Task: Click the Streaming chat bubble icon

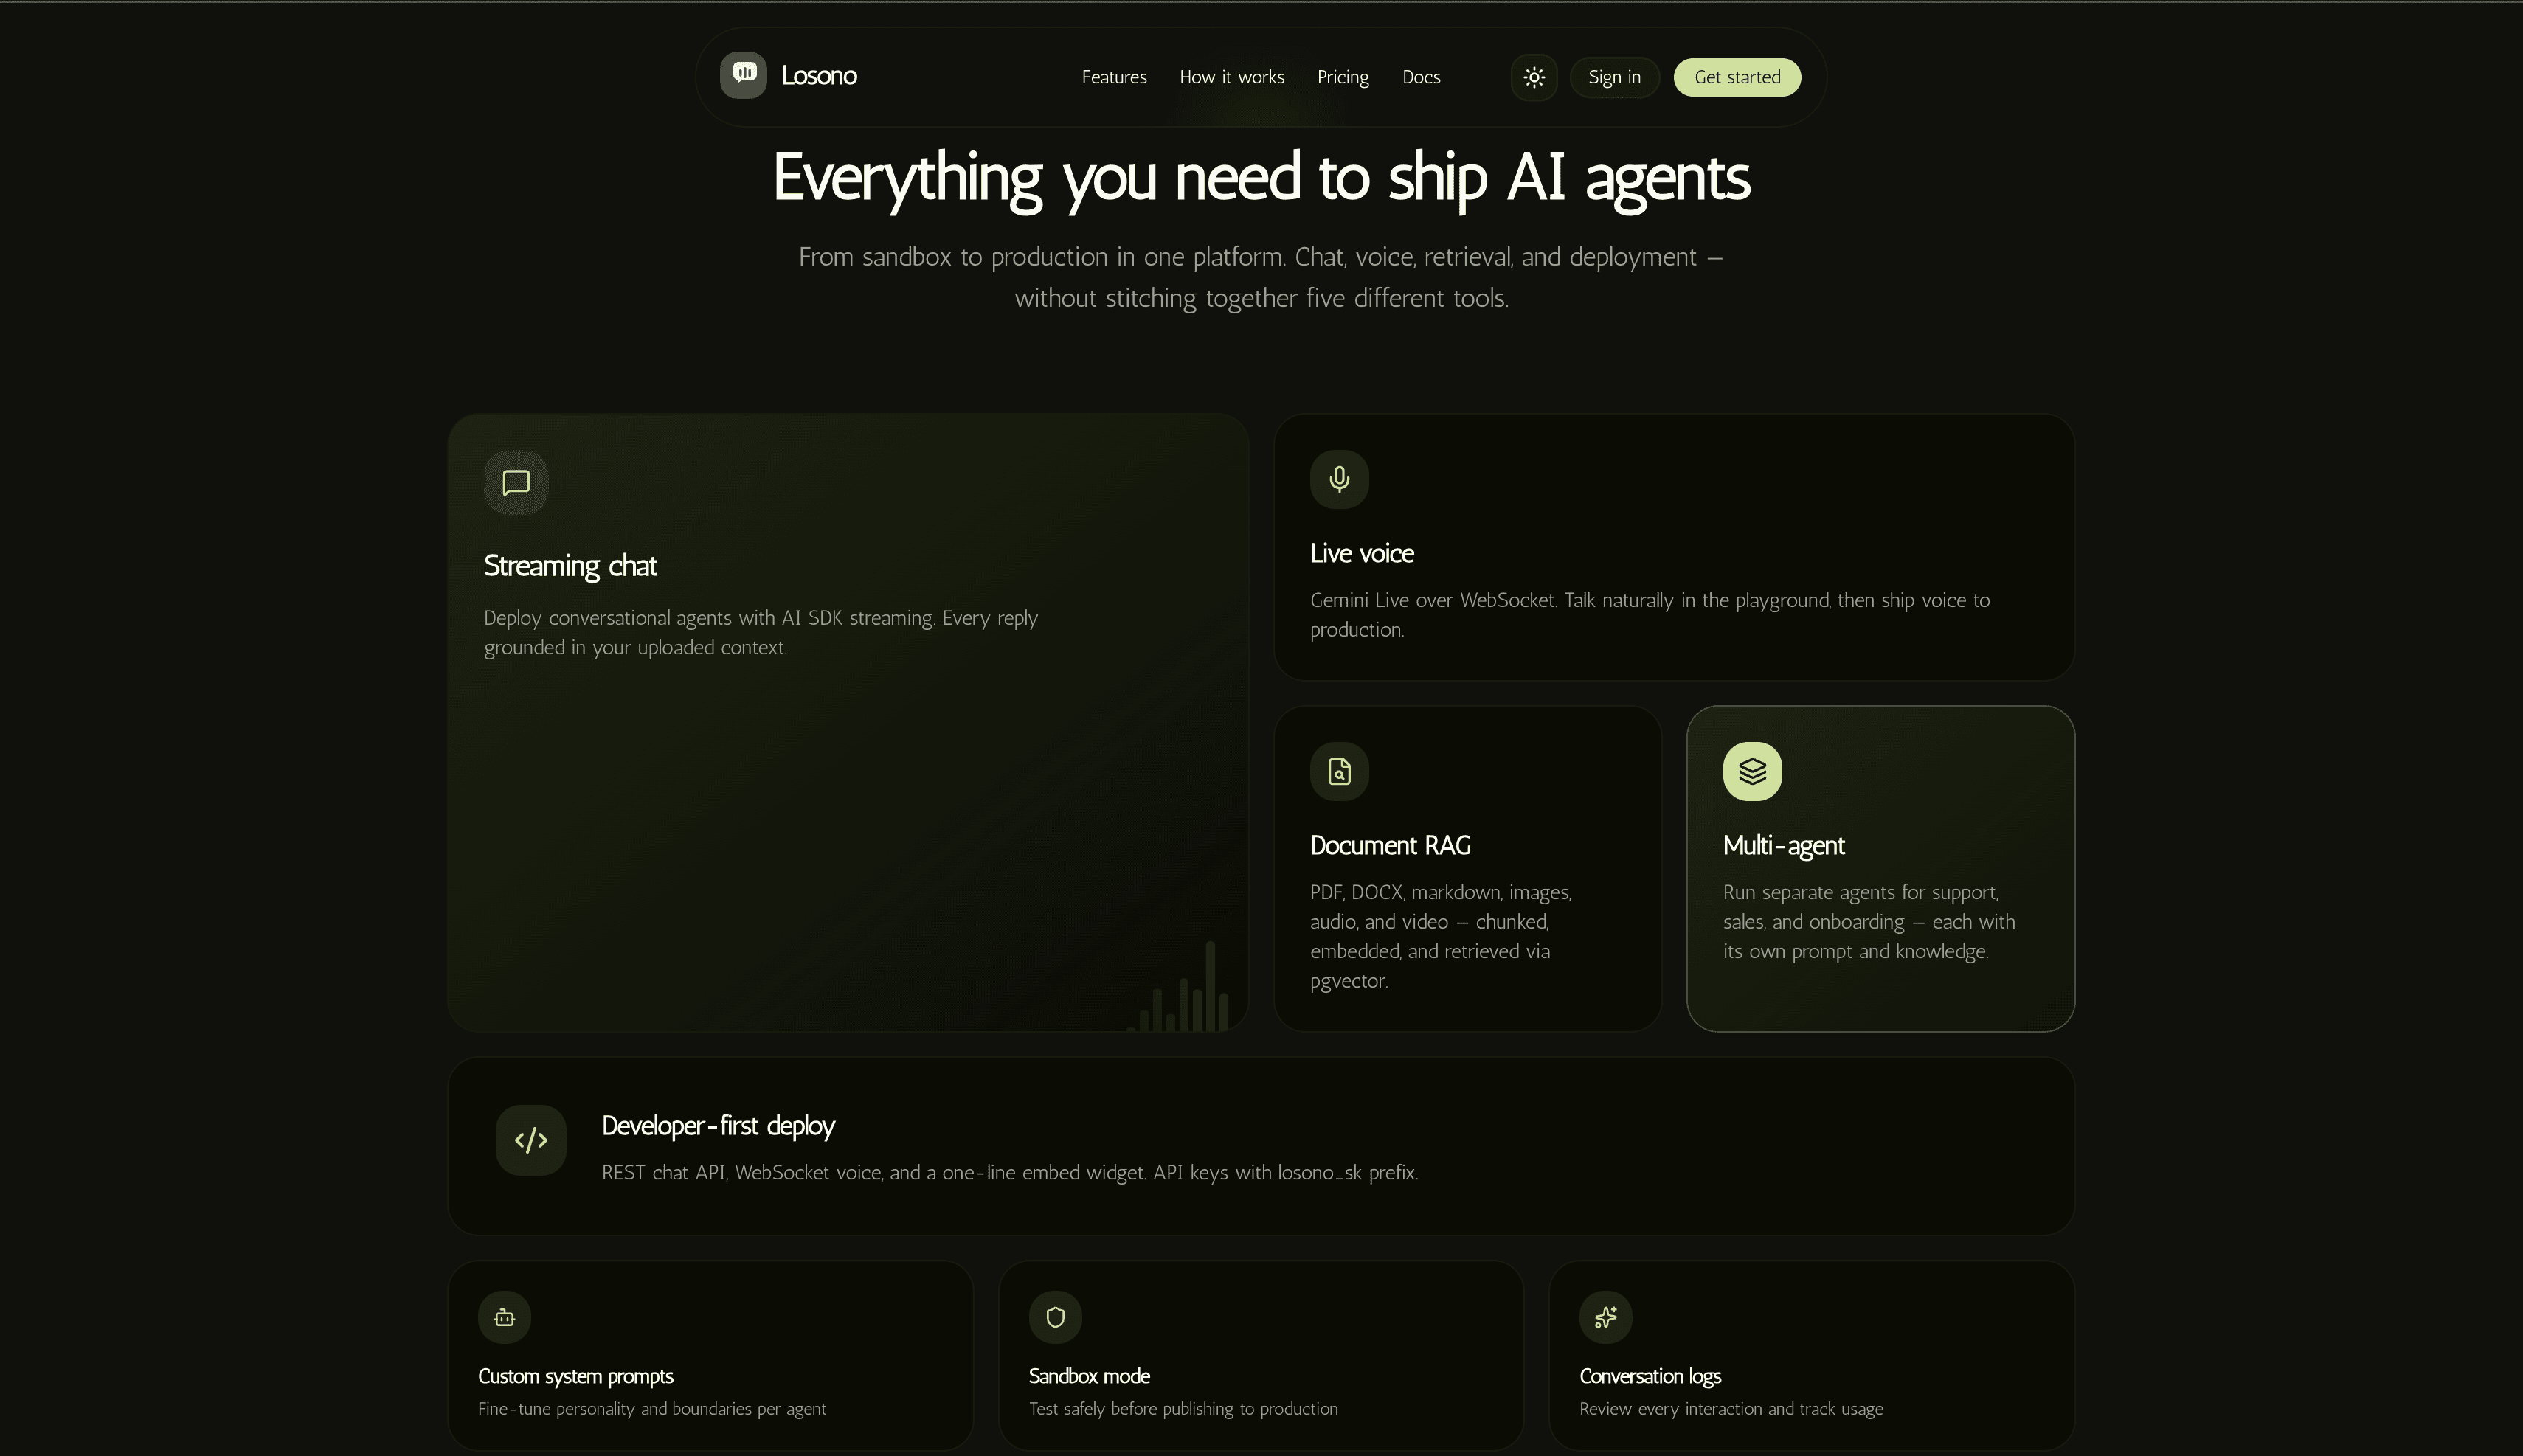Action: point(516,483)
